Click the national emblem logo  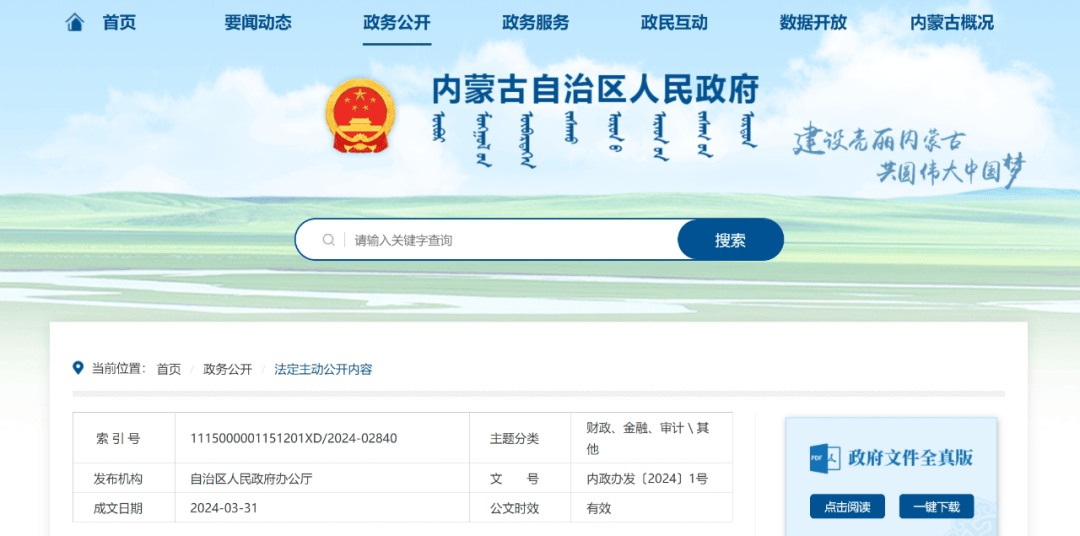[x=360, y=116]
